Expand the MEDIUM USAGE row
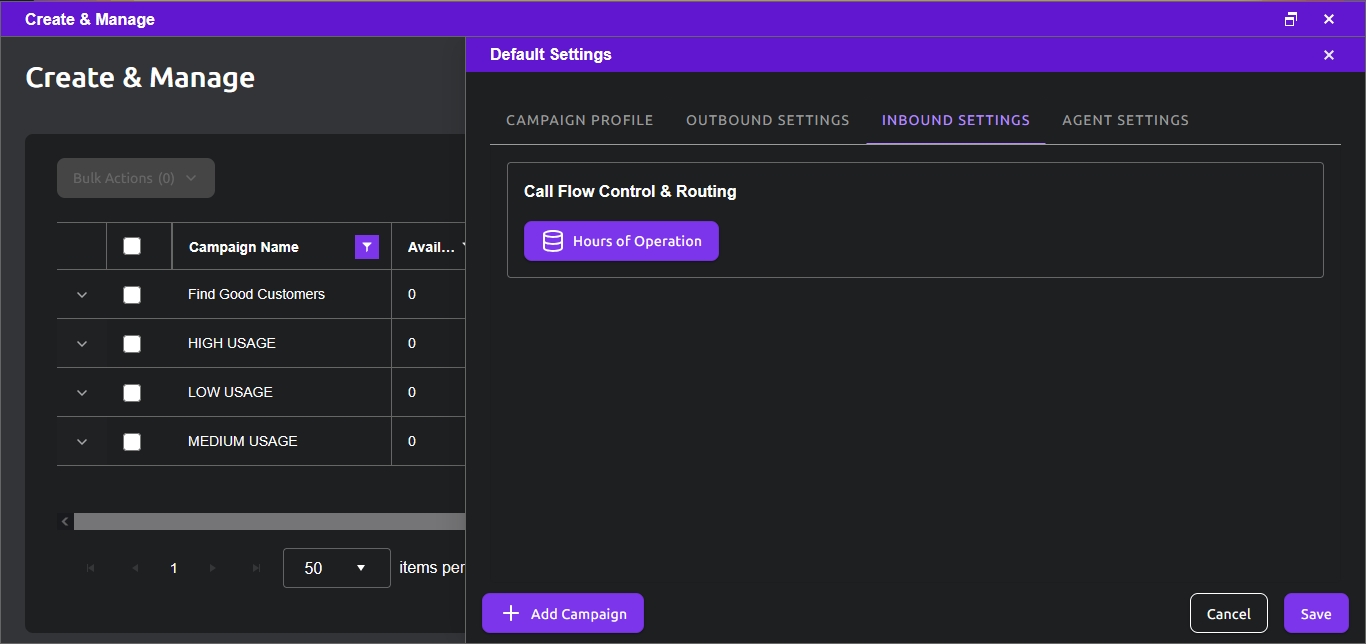Viewport: 1366px width, 644px height. click(x=82, y=442)
